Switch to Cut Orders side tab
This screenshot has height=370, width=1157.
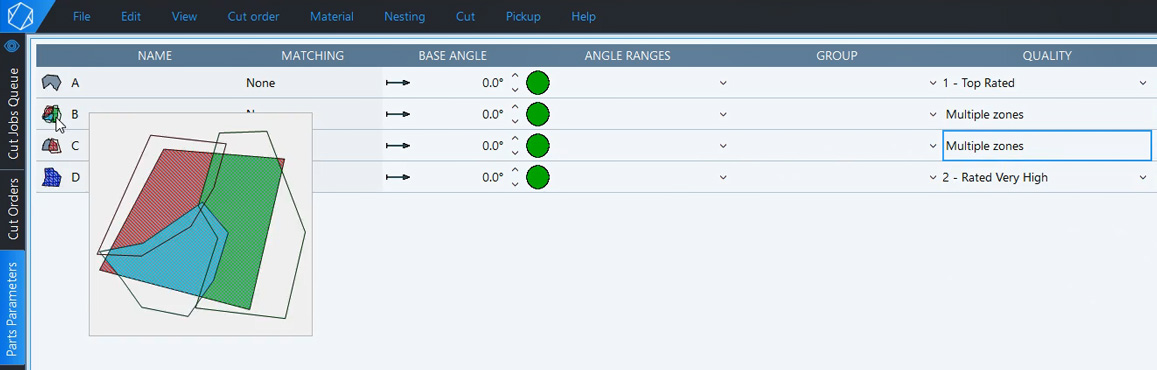click(x=13, y=208)
